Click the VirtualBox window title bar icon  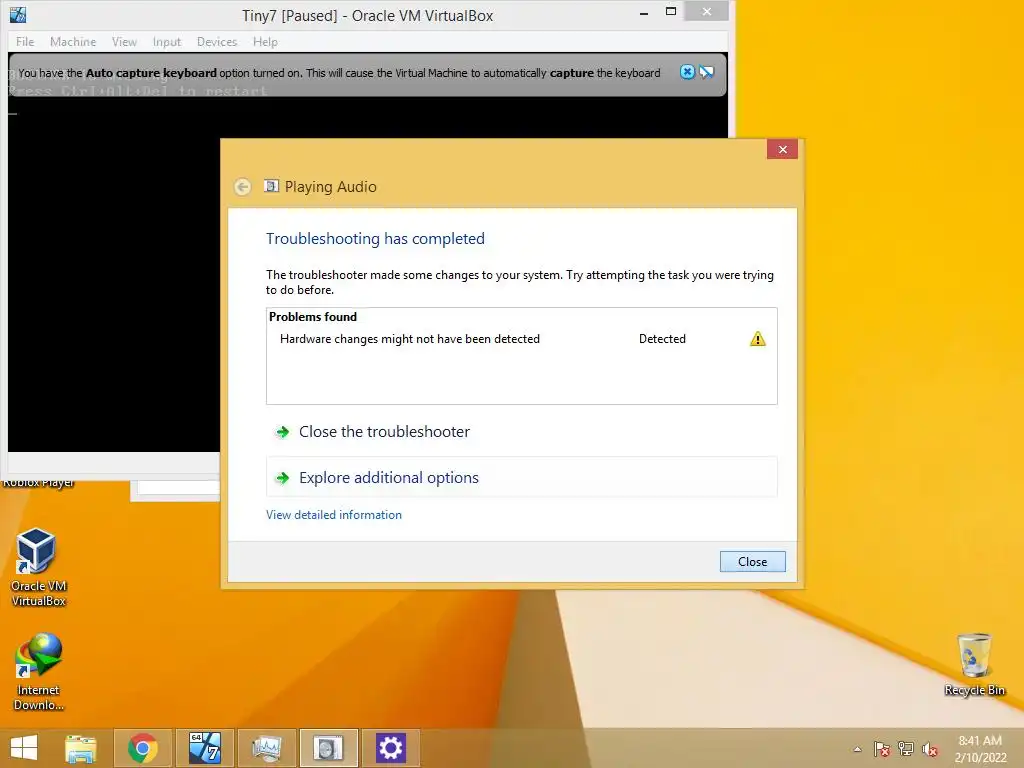tap(18, 14)
